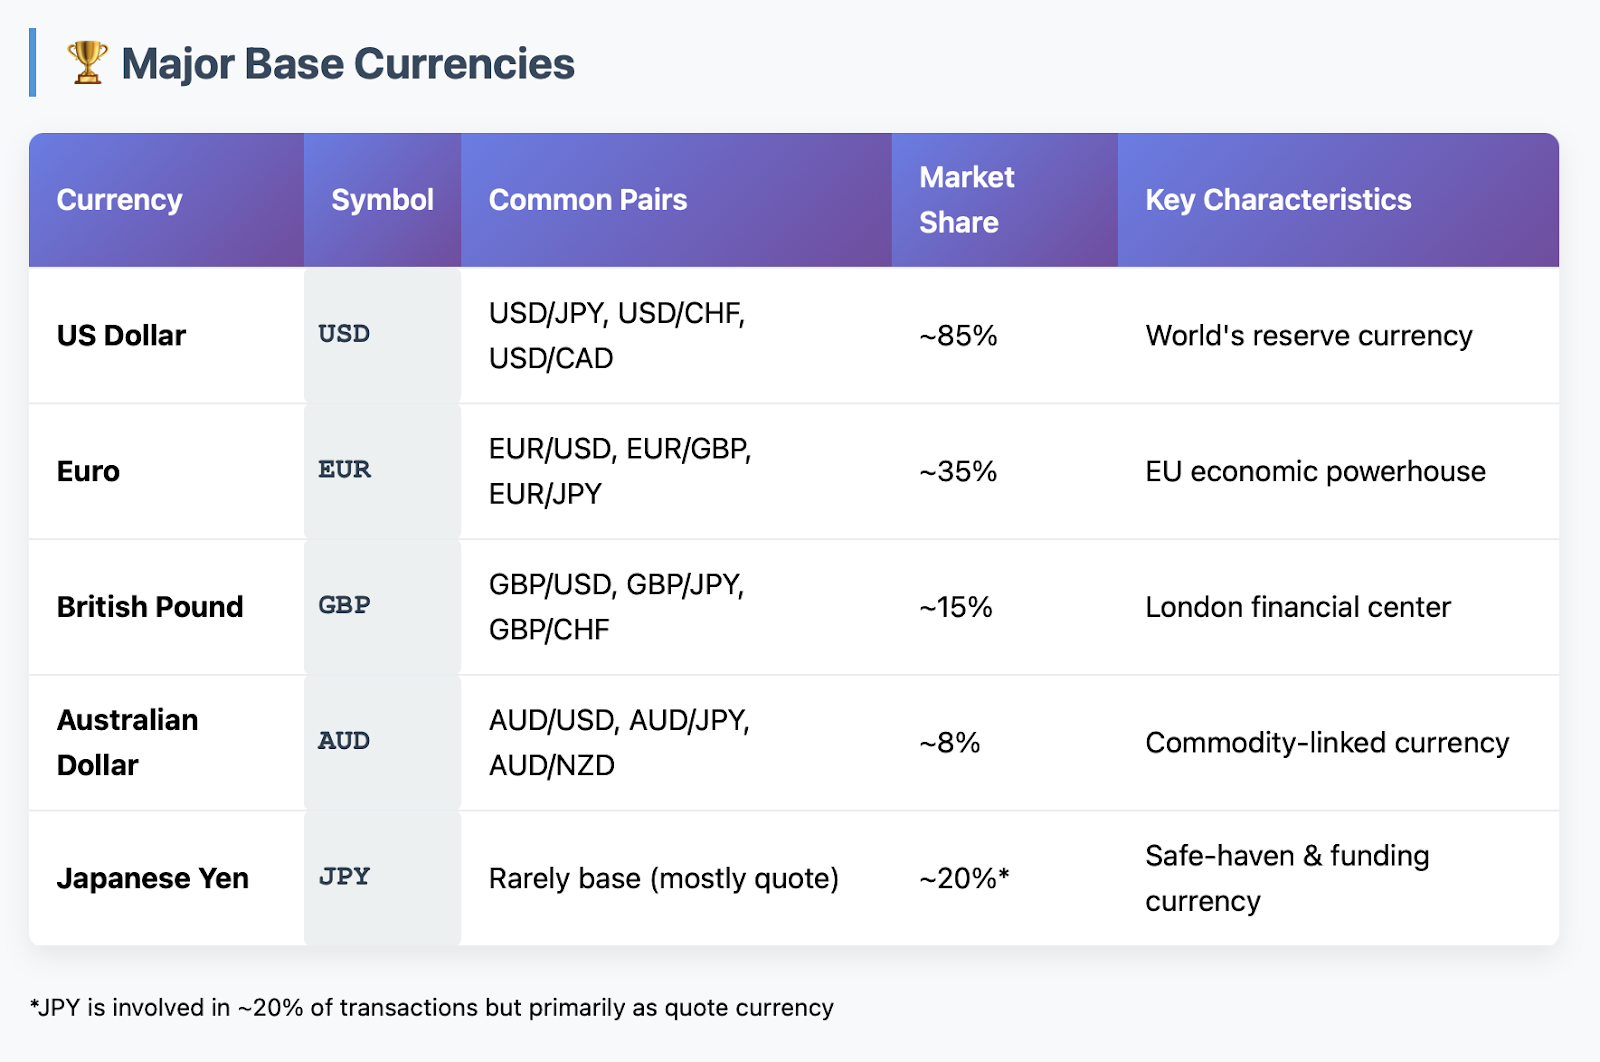Click the USD symbol code
Viewport: 1600px width, 1062px height.
coord(344,334)
